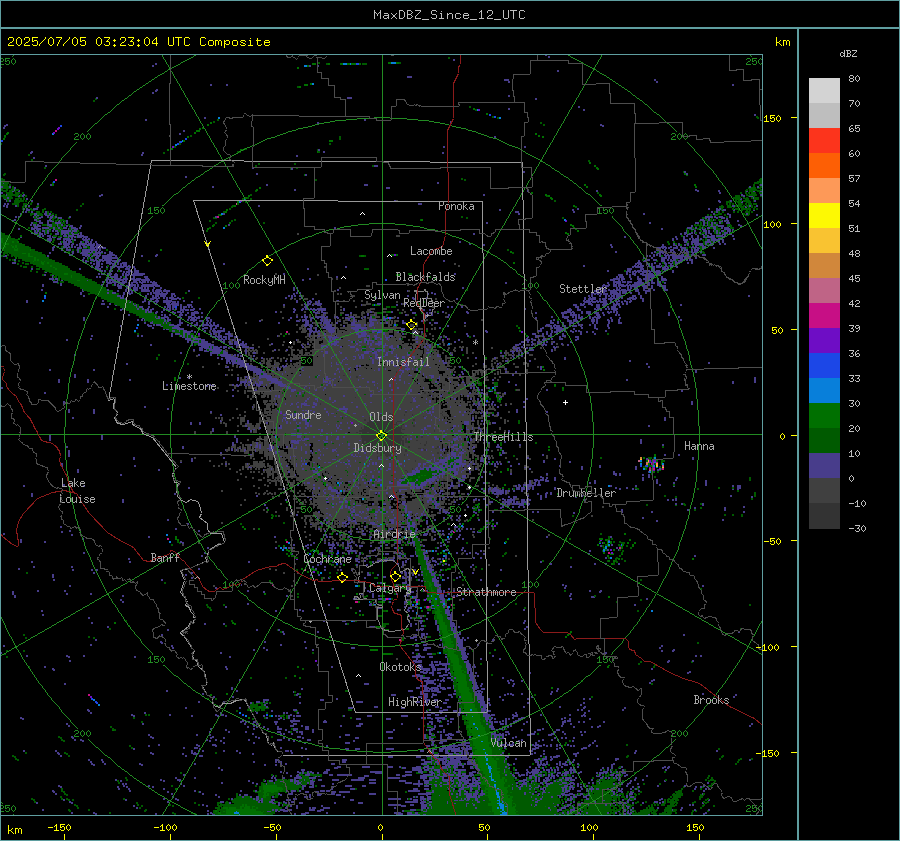Select the purple 36-39 dBZ legend swatch
Image resolution: width=900 pixels, height=841 pixels.
(824, 341)
